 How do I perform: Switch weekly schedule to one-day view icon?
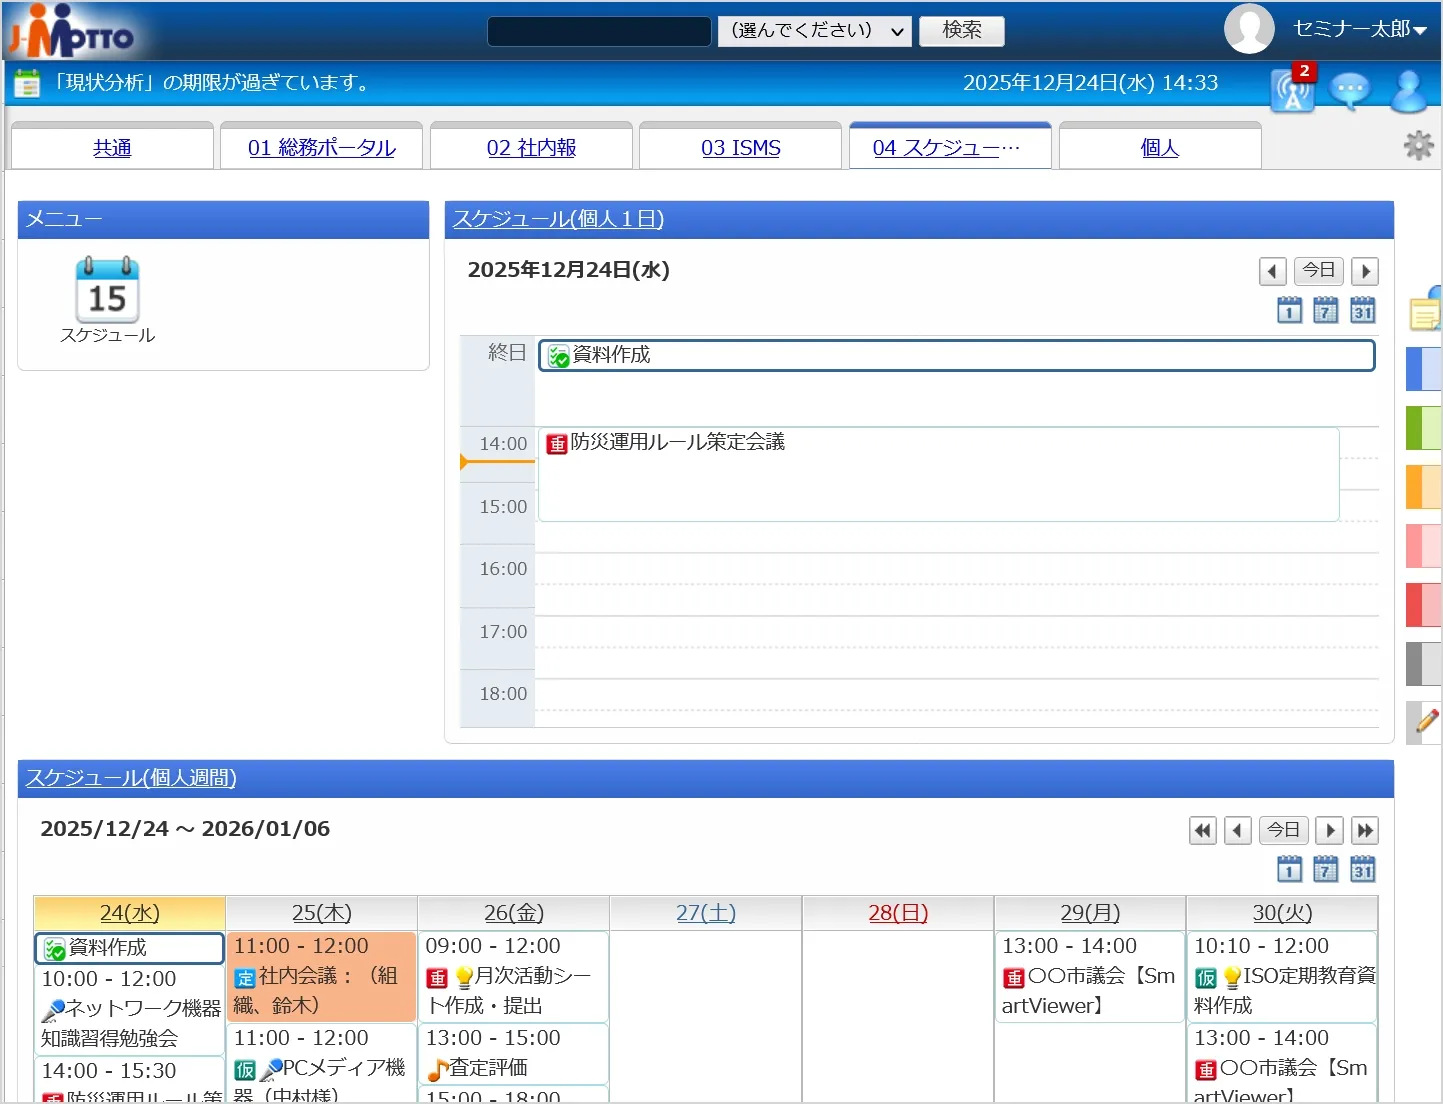[x=1289, y=870]
